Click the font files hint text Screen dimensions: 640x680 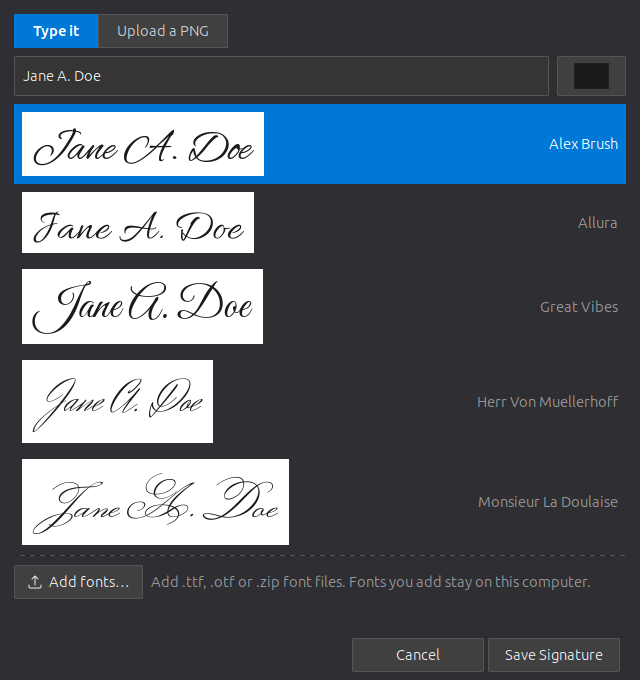(x=371, y=582)
